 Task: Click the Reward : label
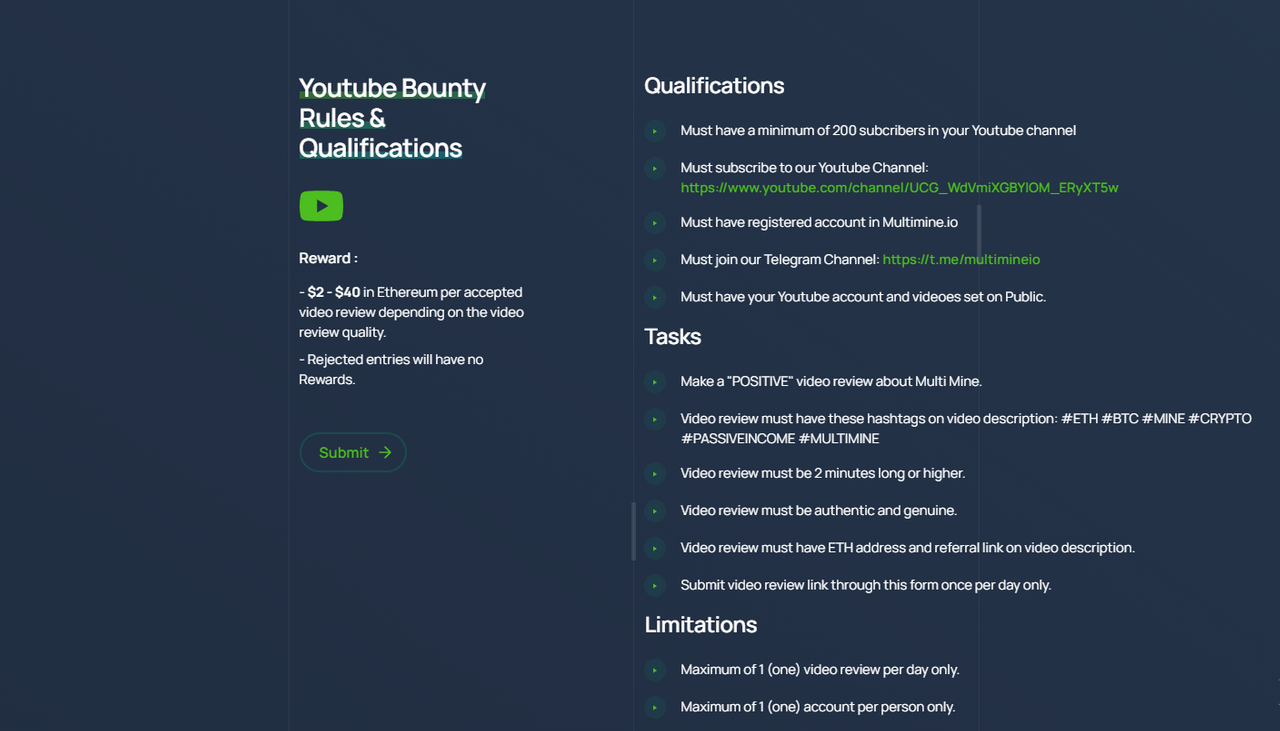tap(328, 258)
